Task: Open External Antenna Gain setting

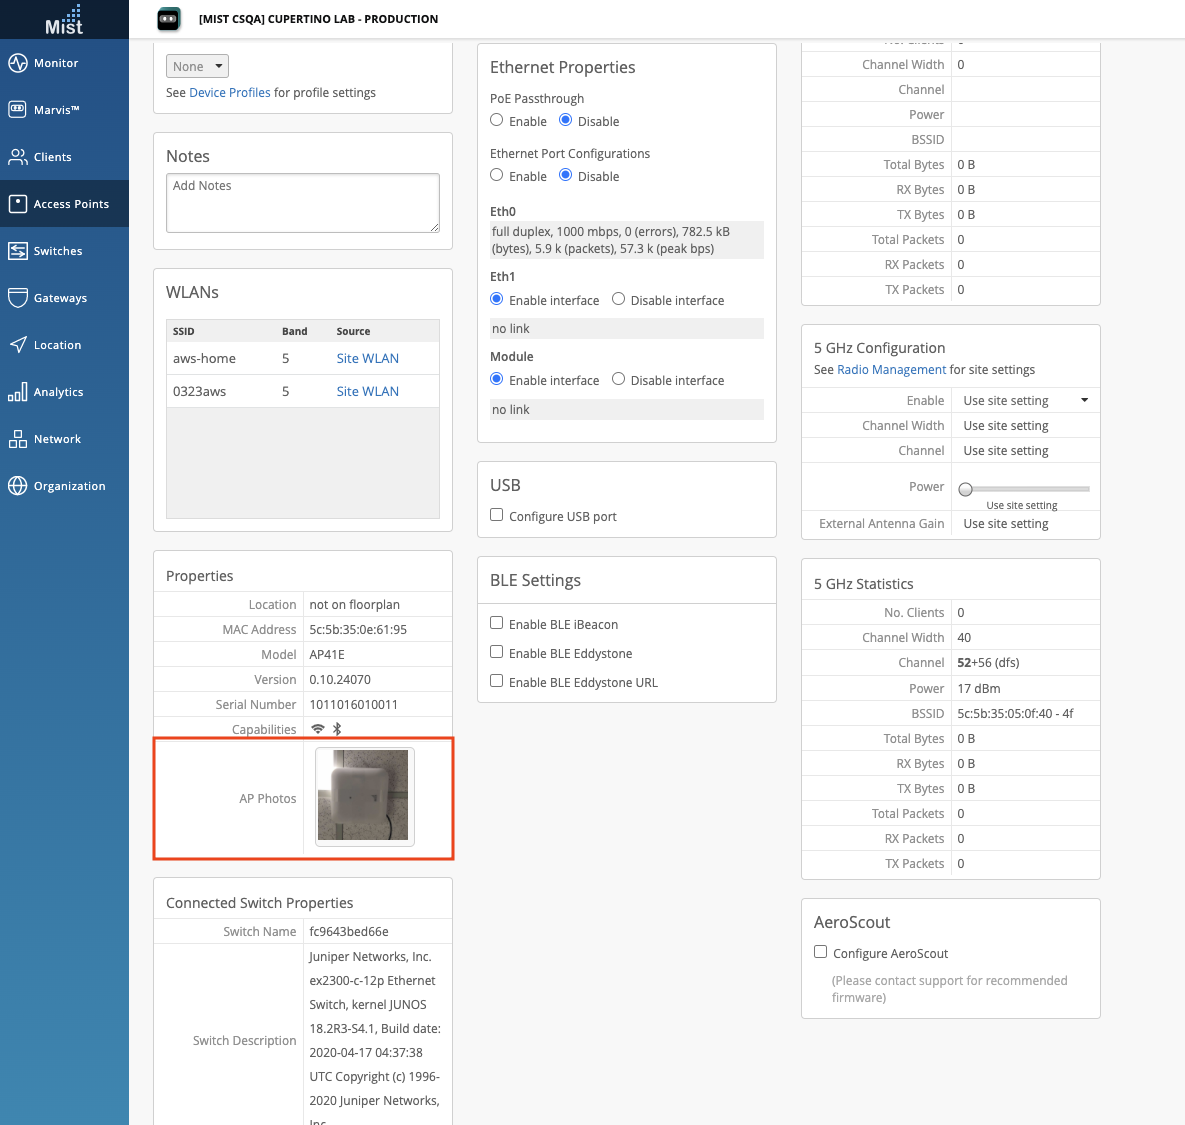Action: click(x=1025, y=524)
